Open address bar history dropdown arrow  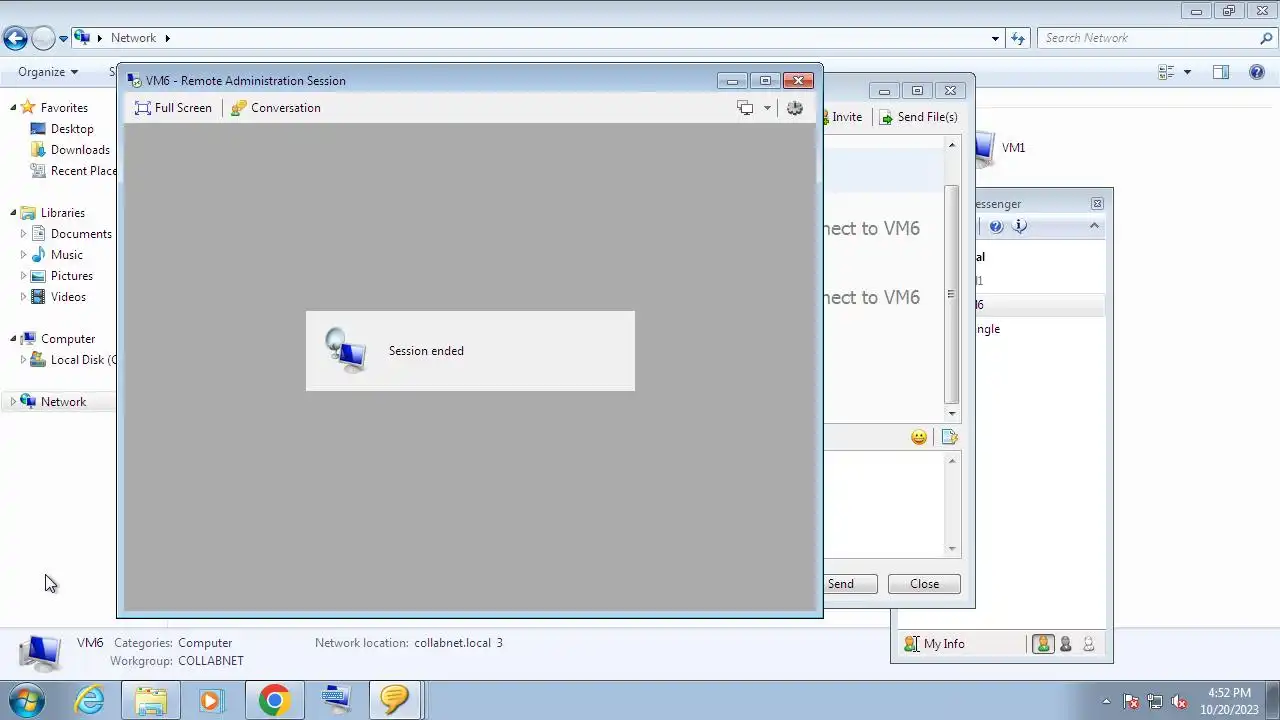[995, 38]
